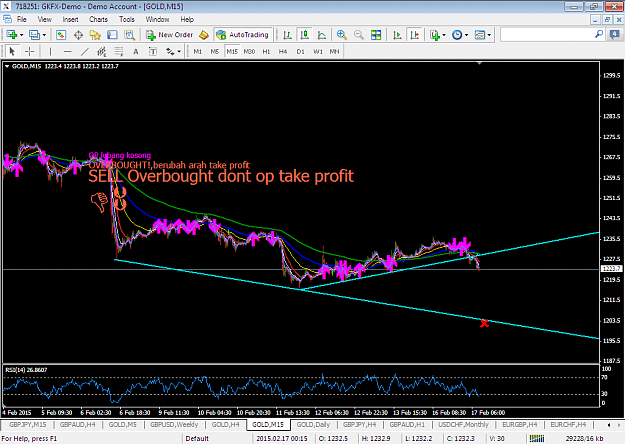Click the red X marker on trendline

click(484, 323)
